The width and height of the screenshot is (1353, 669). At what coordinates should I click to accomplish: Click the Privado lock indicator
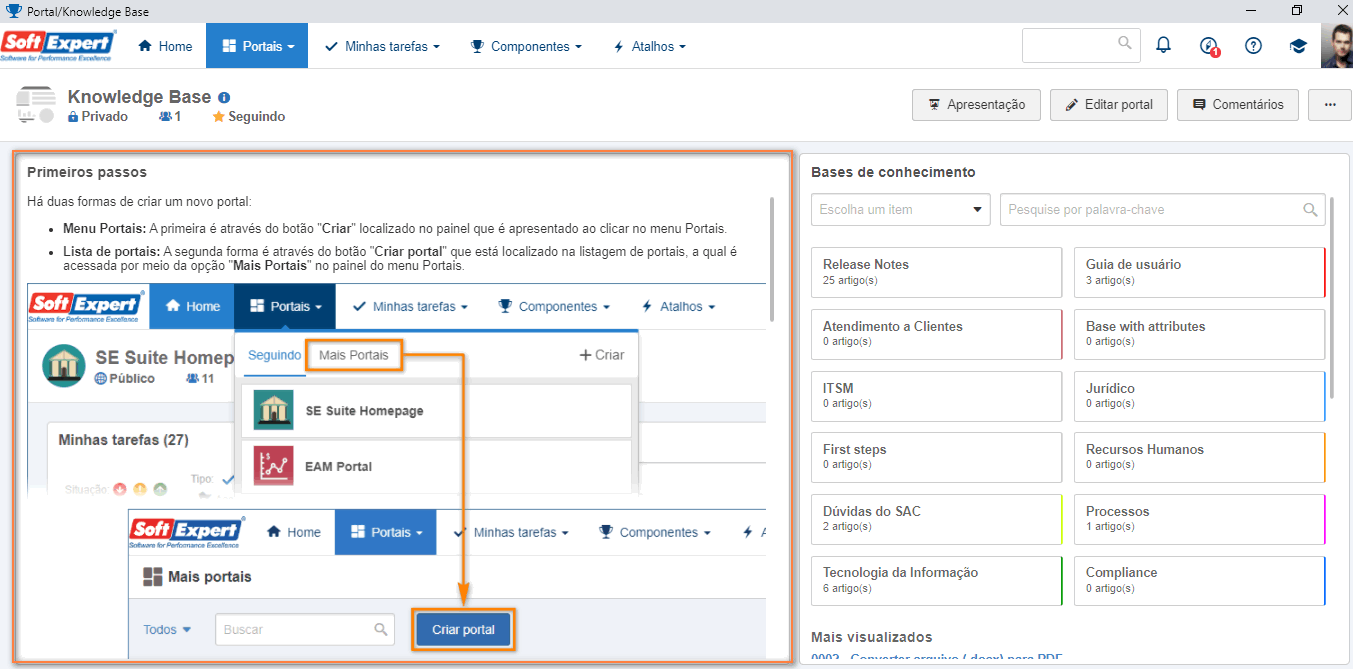click(x=98, y=116)
